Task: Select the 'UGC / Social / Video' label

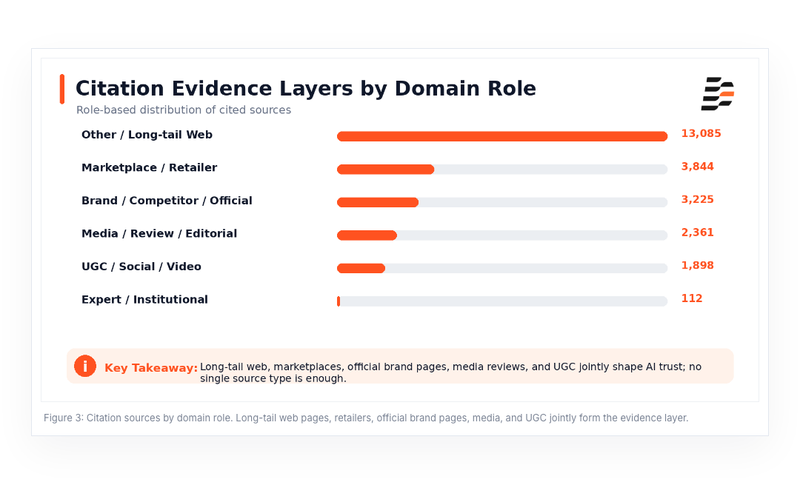Action: [141, 267]
